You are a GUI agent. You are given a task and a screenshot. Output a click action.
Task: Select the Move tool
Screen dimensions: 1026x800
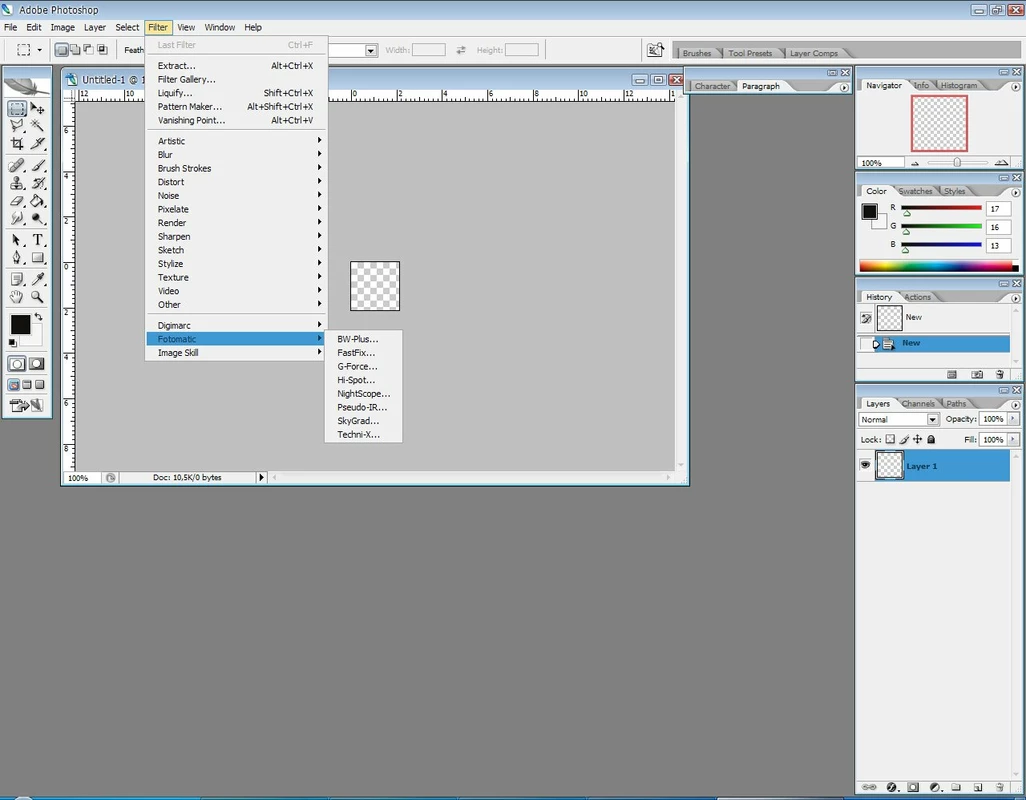pyautogui.click(x=37, y=109)
